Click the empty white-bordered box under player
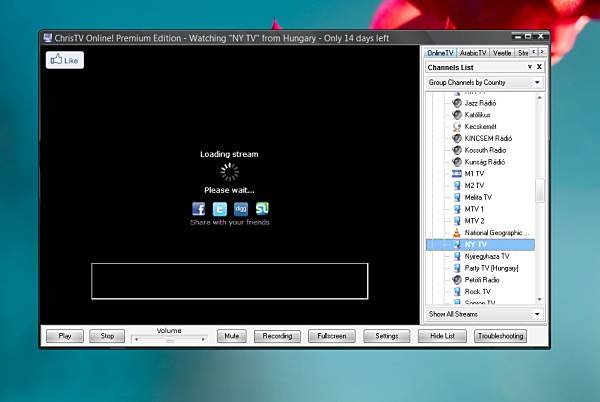 (x=230, y=281)
